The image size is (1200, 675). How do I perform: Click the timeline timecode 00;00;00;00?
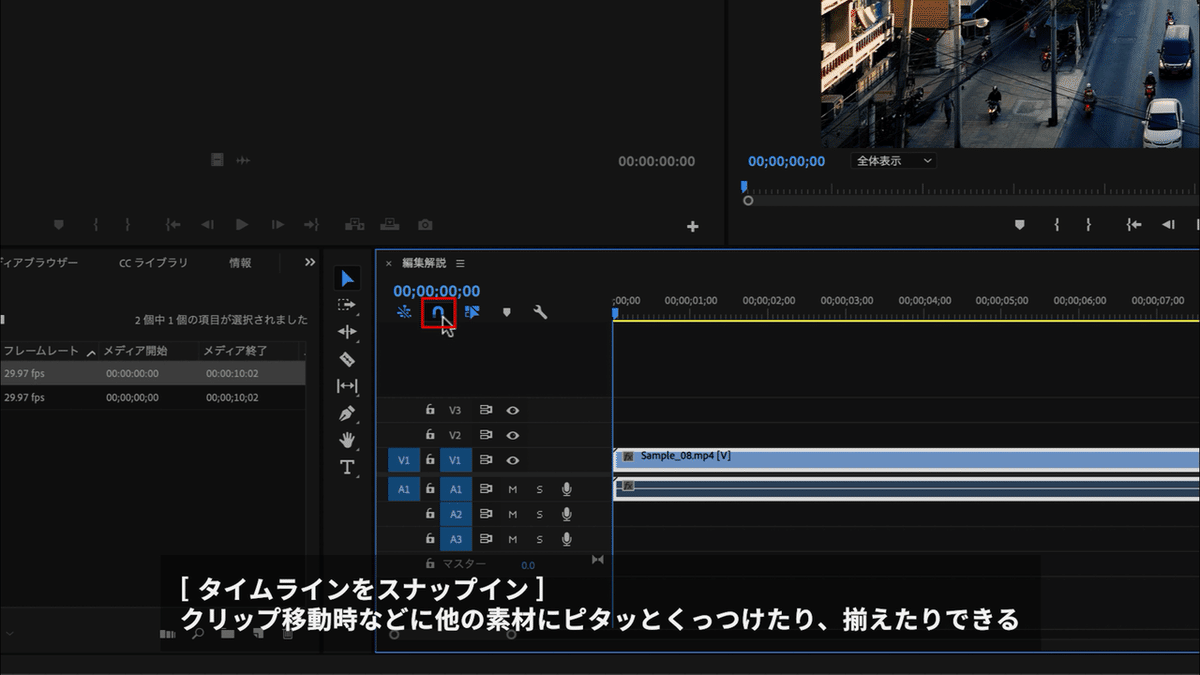[436, 291]
